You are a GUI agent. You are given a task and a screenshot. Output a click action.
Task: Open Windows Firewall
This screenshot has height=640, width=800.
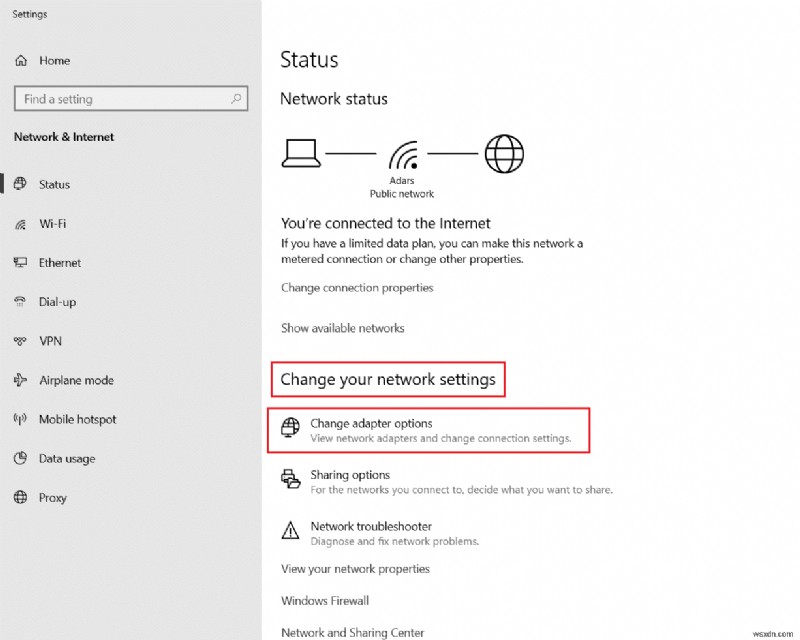[x=324, y=600]
